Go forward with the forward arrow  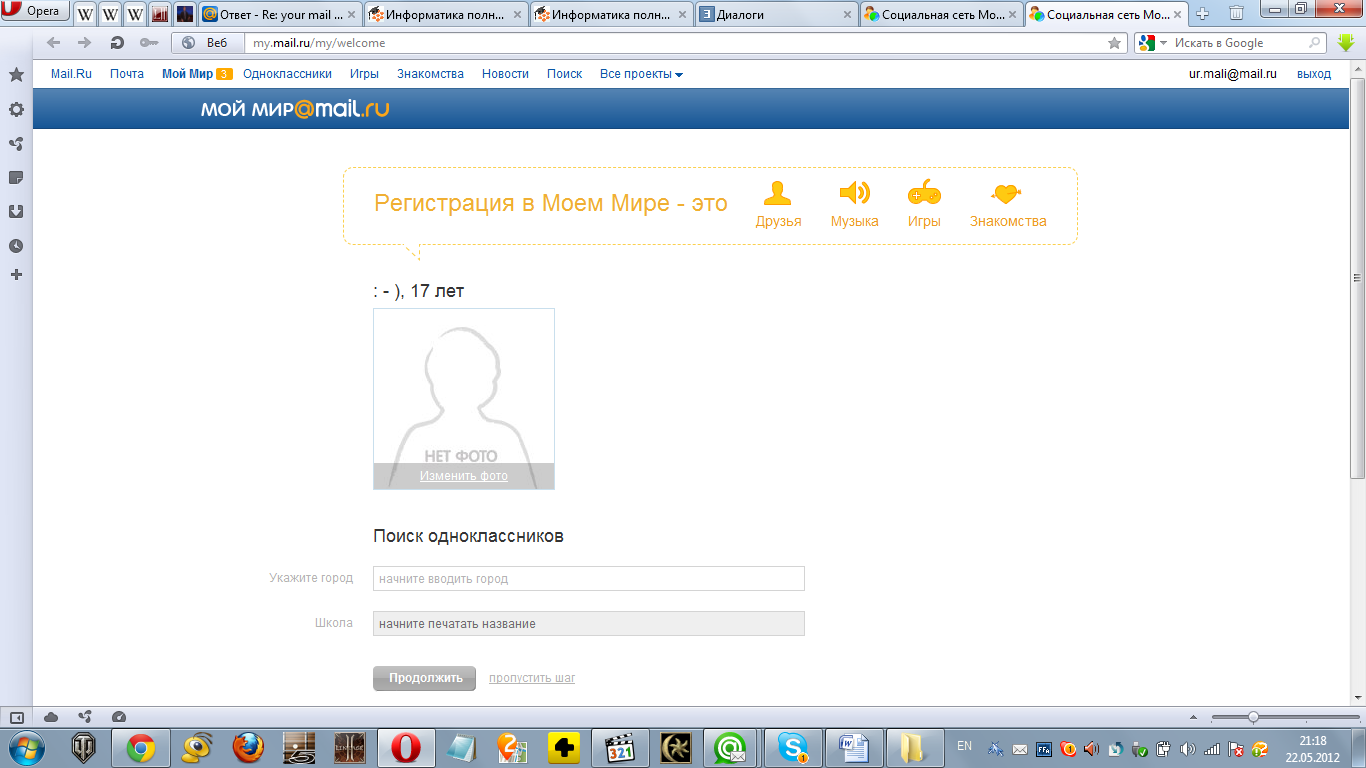click(x=85, y=43)
